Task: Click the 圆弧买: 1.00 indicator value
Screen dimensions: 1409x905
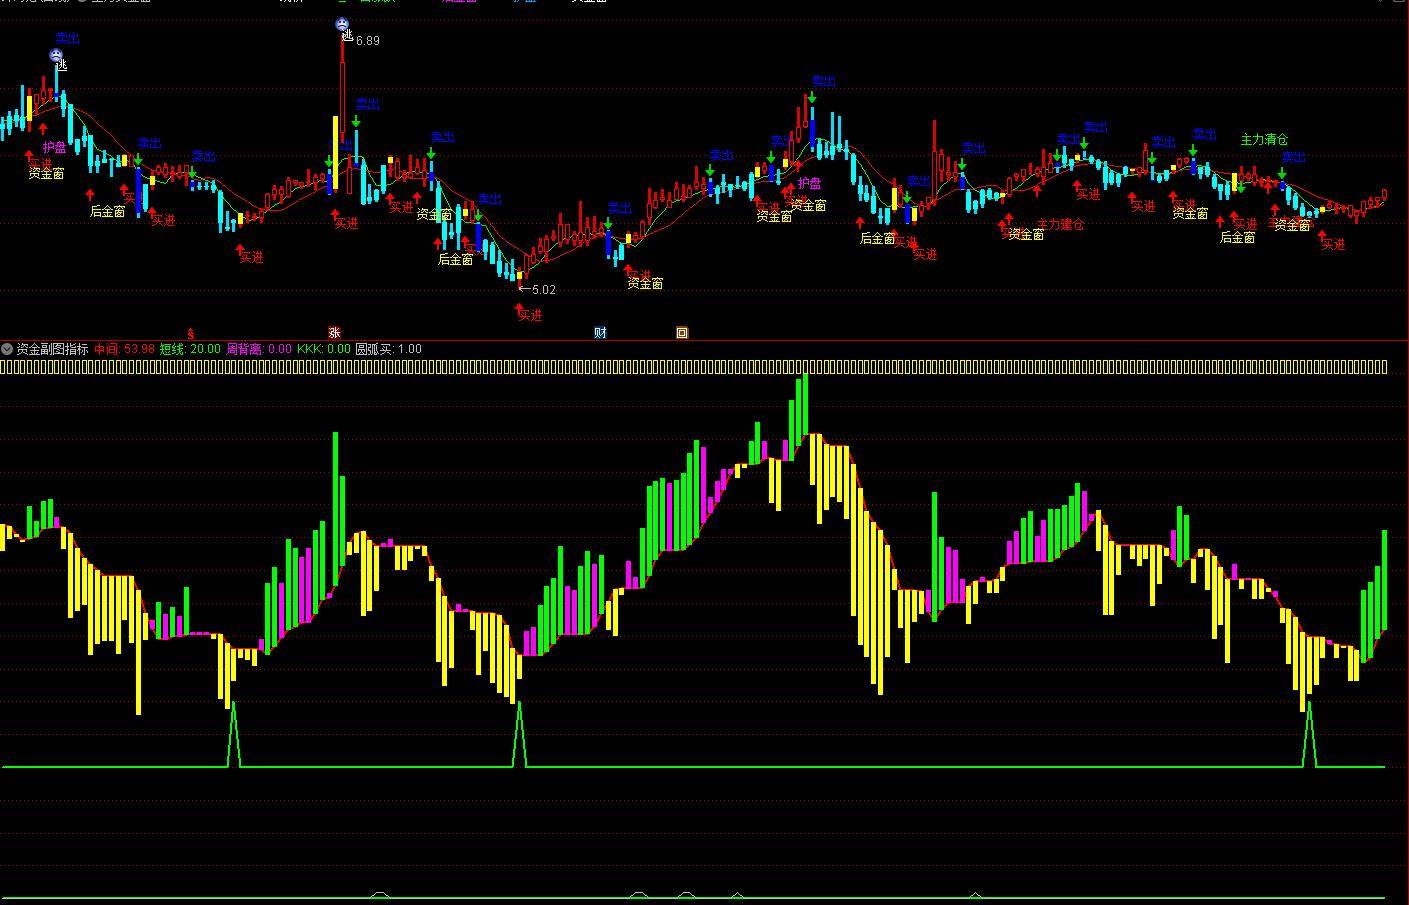Action: click(389, 349)
